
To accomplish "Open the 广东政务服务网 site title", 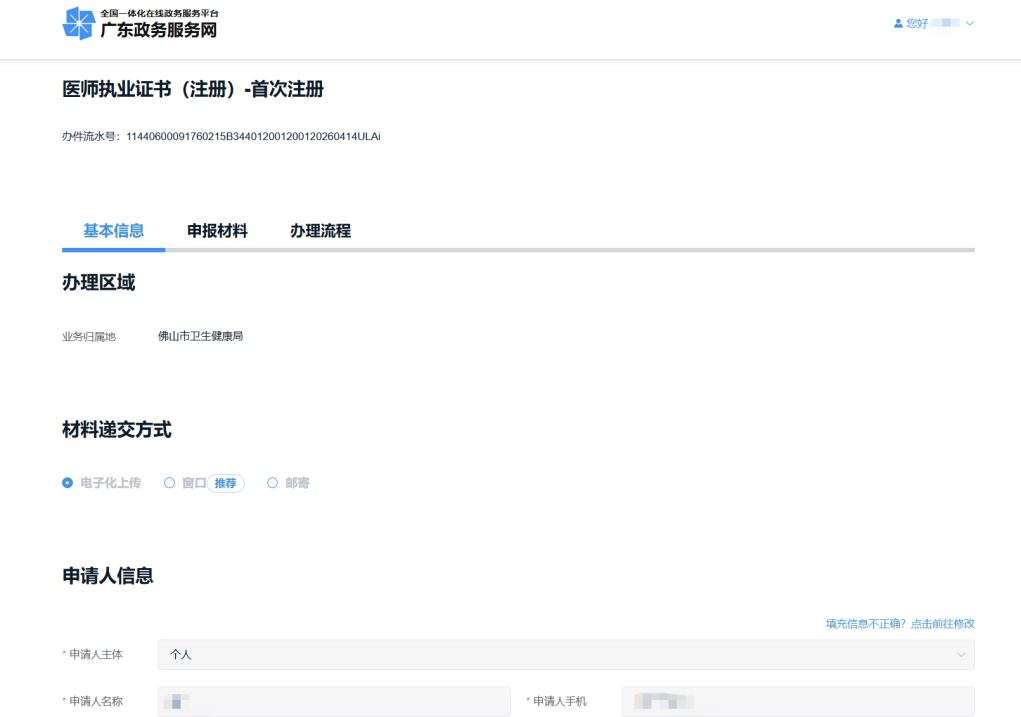I will point(159,30).
